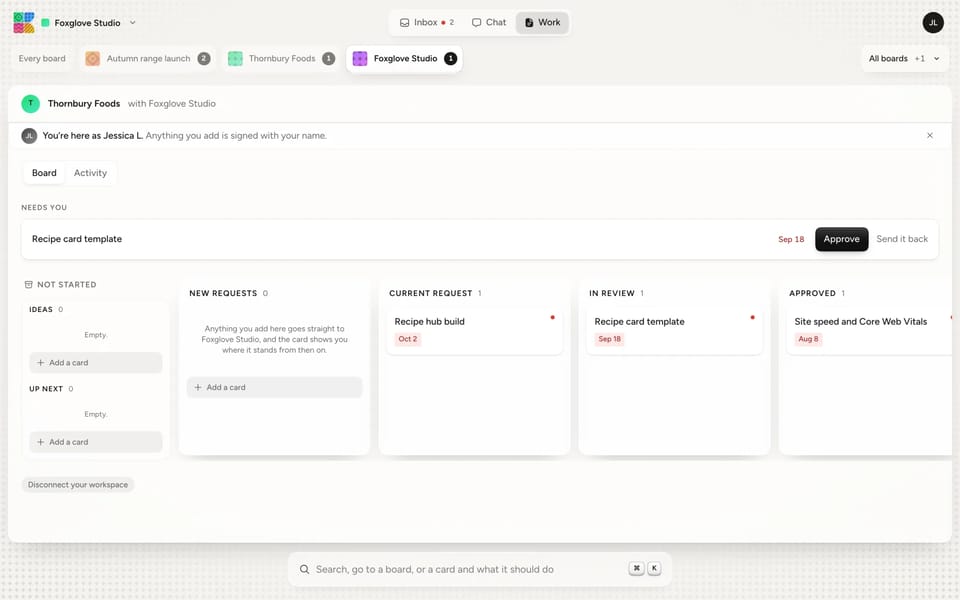
Task: Click the Aug 8 due date tag
Action: pos(808,339)
